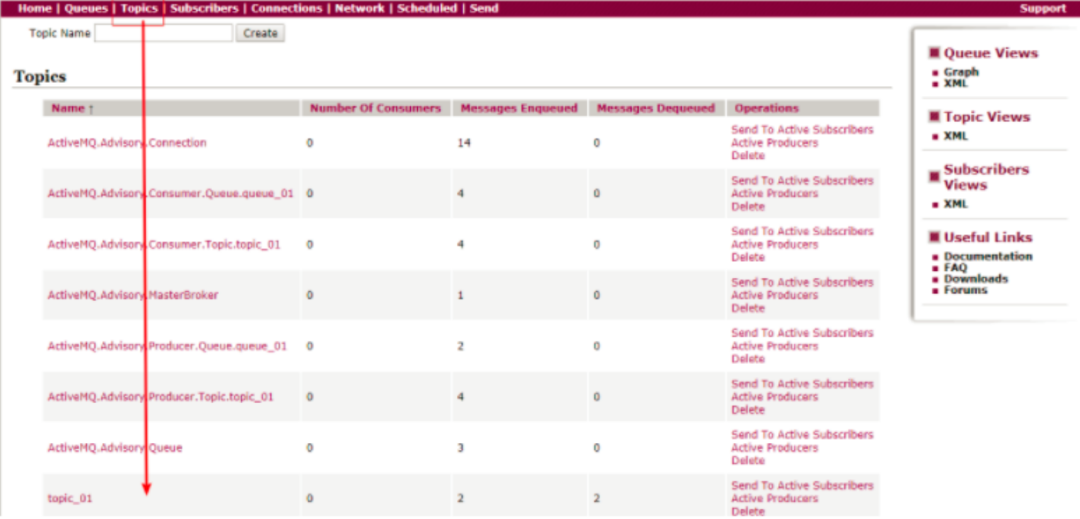
Task: Focus the Topic Name input field
Action: pos(163,33)
